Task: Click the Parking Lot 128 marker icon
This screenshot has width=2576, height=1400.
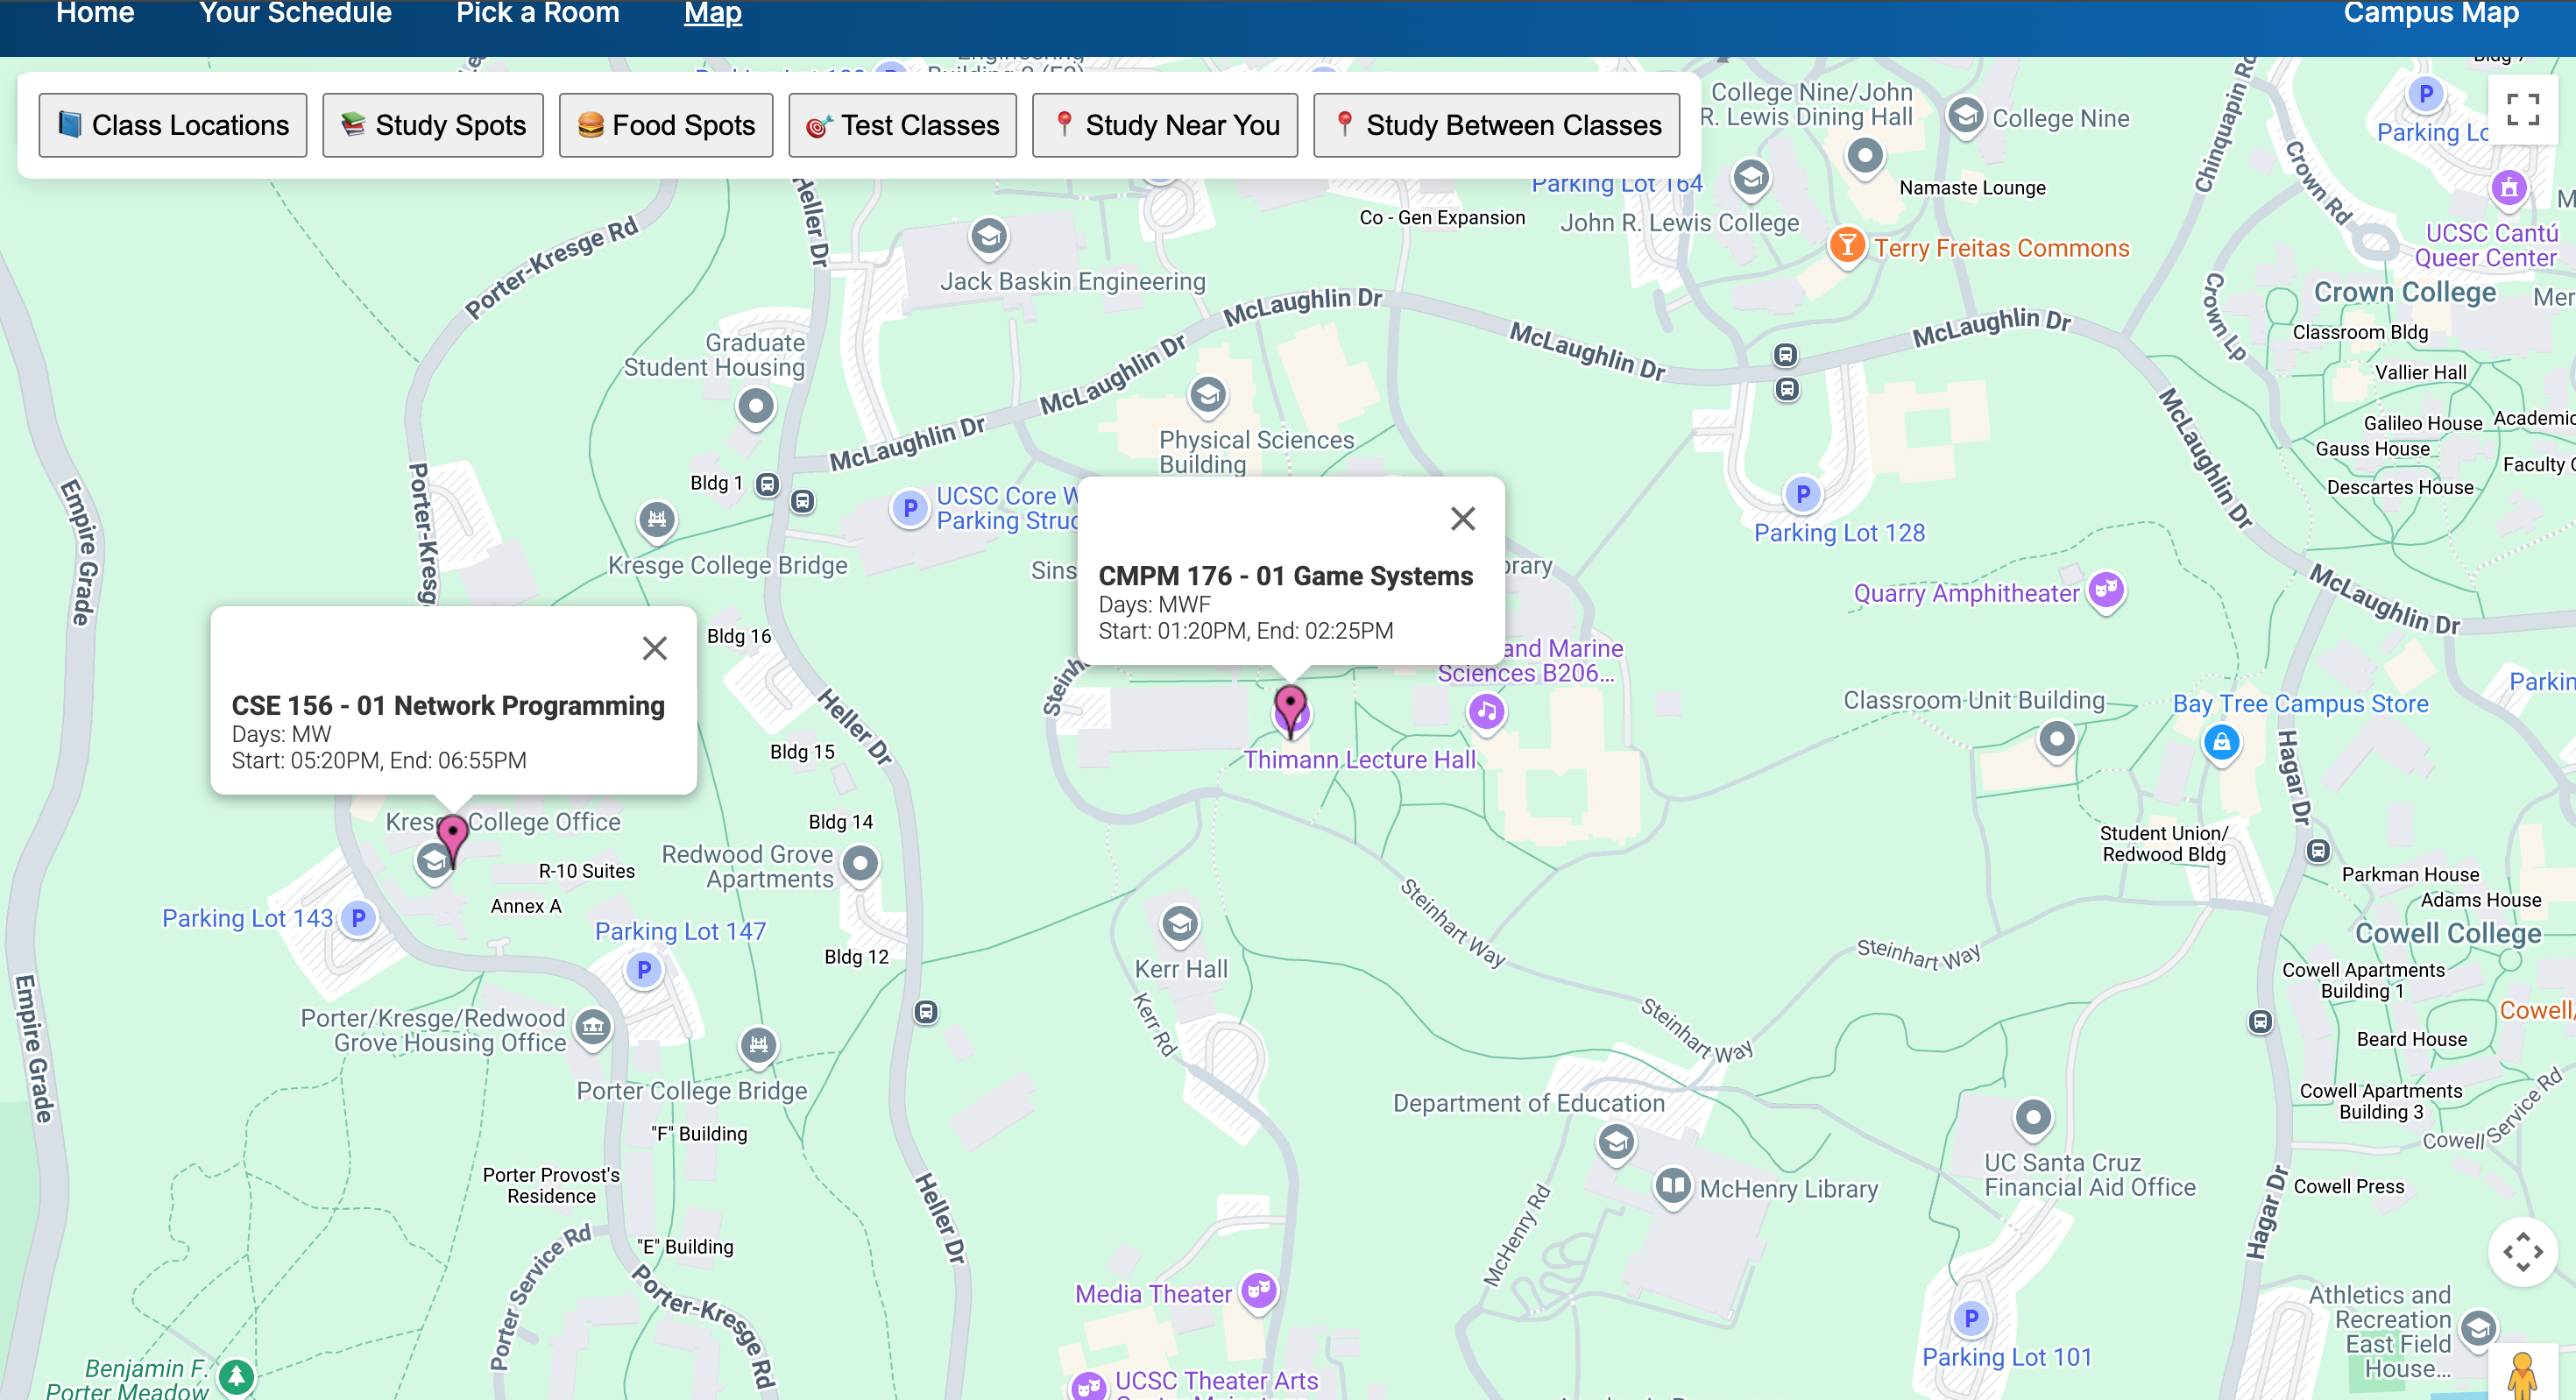Action: [x=1802, y=494]
